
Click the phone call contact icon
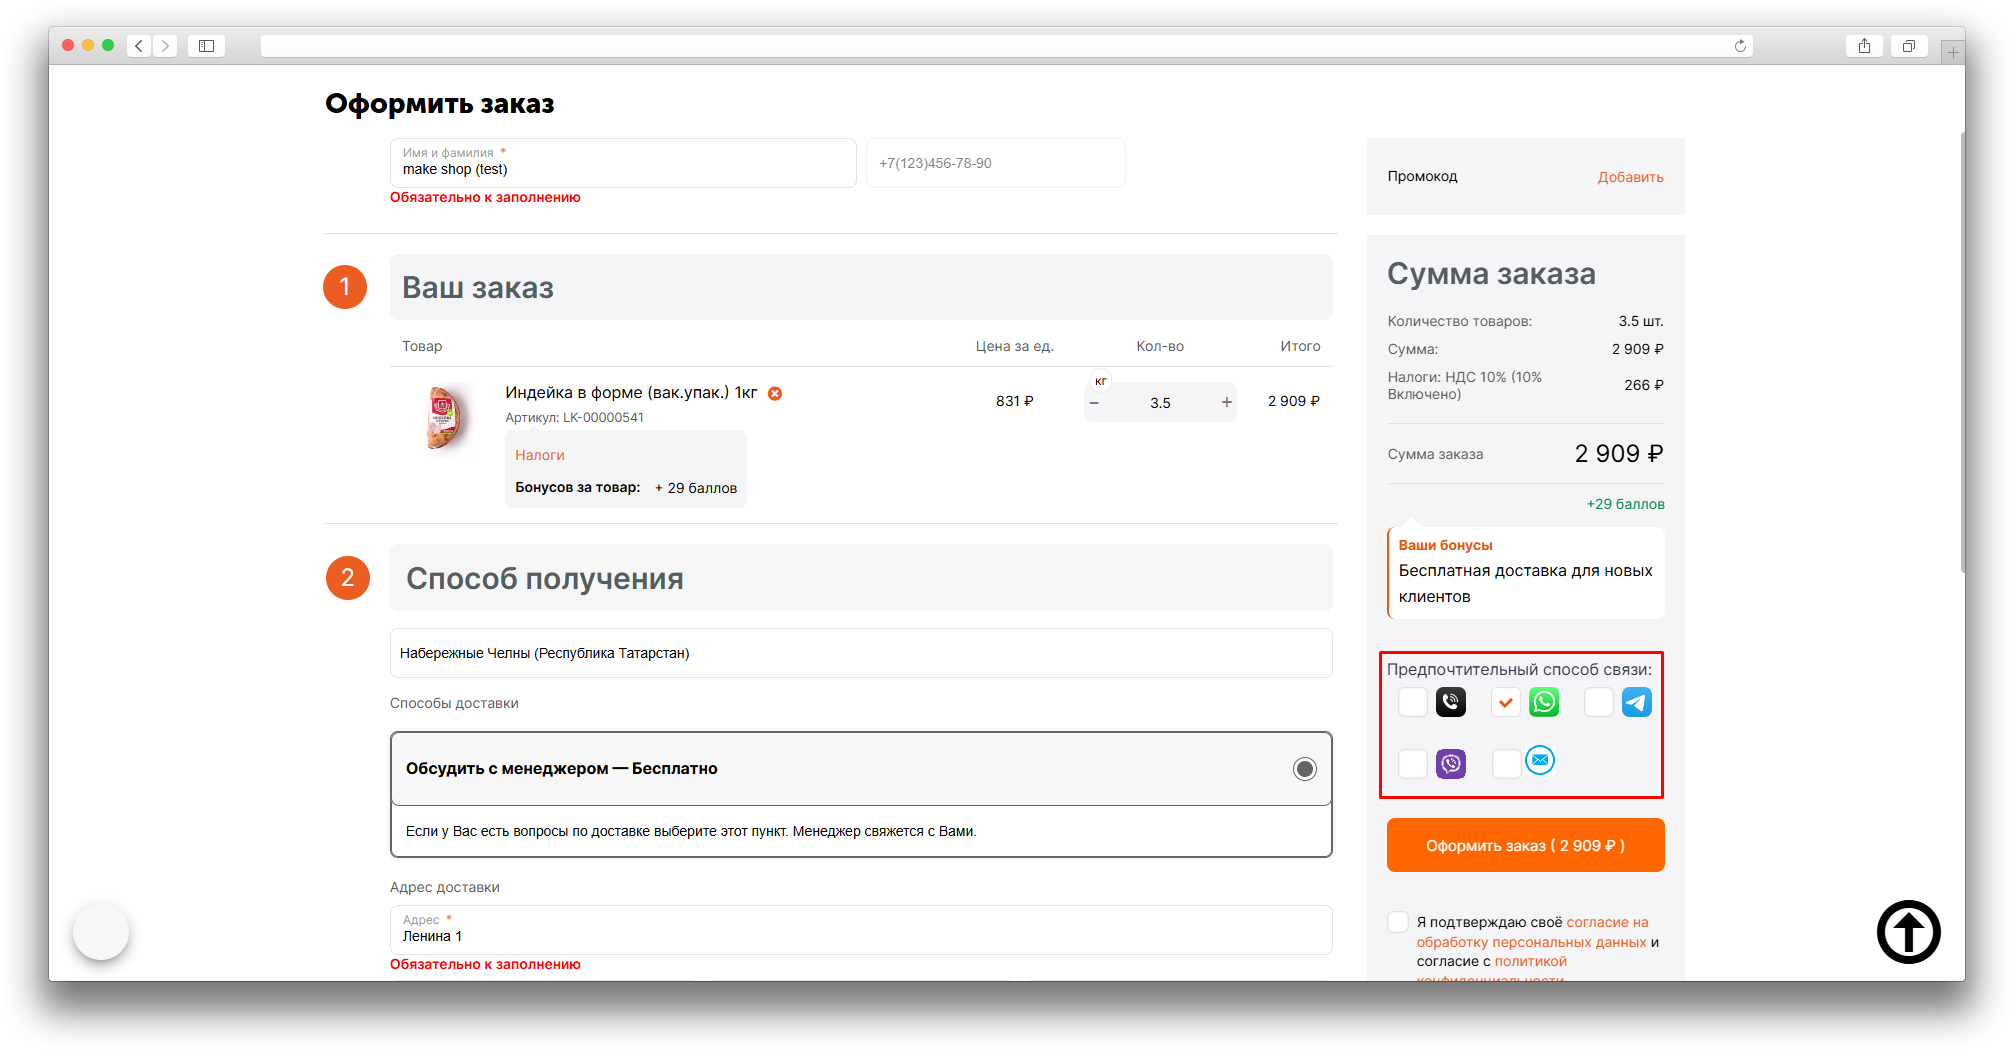coord(1450,703)
